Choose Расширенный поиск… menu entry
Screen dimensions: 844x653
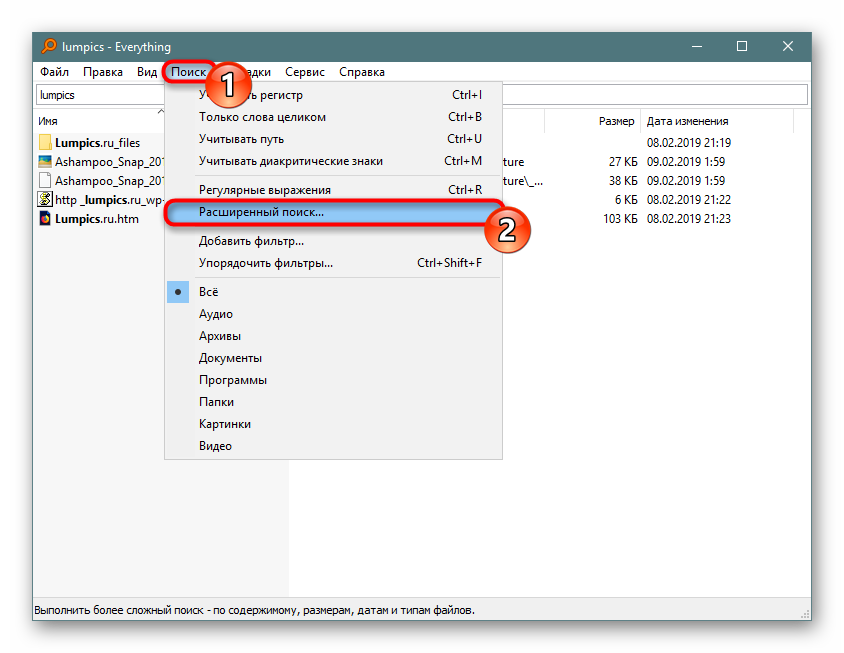tap(333, 212)
